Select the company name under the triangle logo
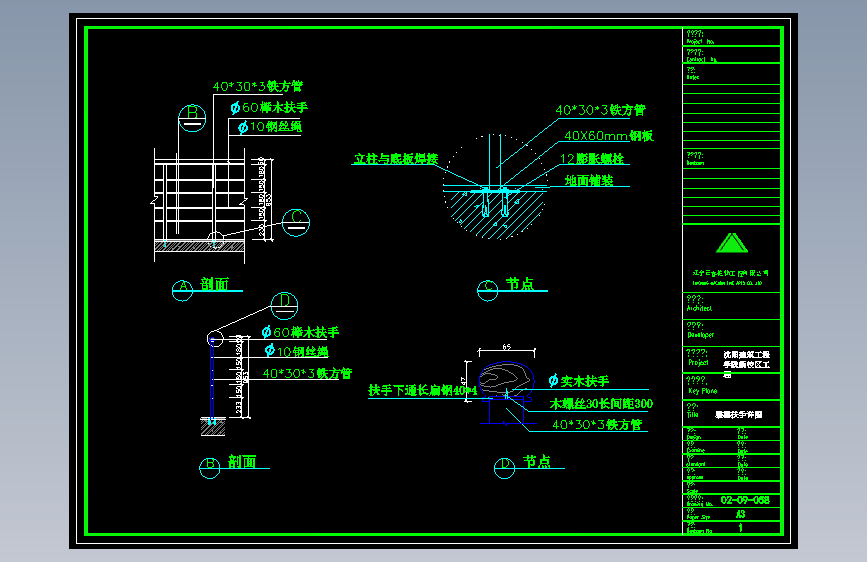The width and height of the screenshot is (867, 562). [730, 273]
